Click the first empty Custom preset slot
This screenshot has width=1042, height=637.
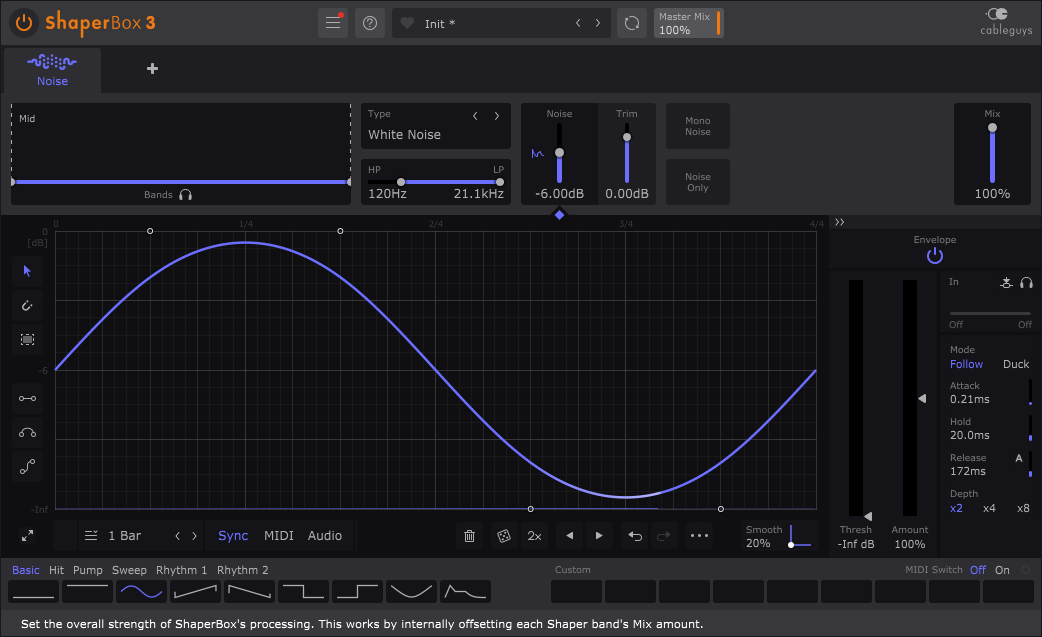tap(576, 591)
